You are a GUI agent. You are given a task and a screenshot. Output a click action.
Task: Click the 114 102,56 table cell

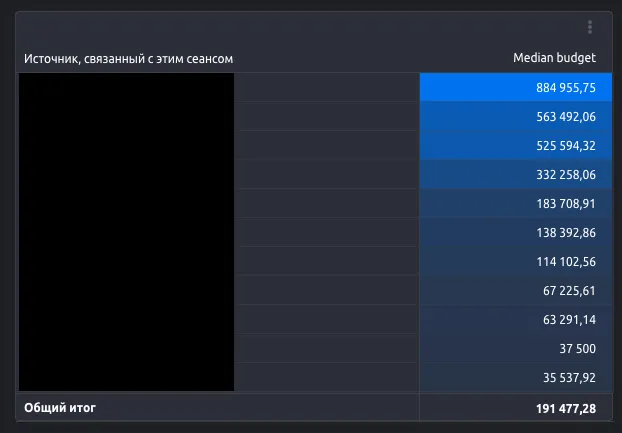pos(566,261)
